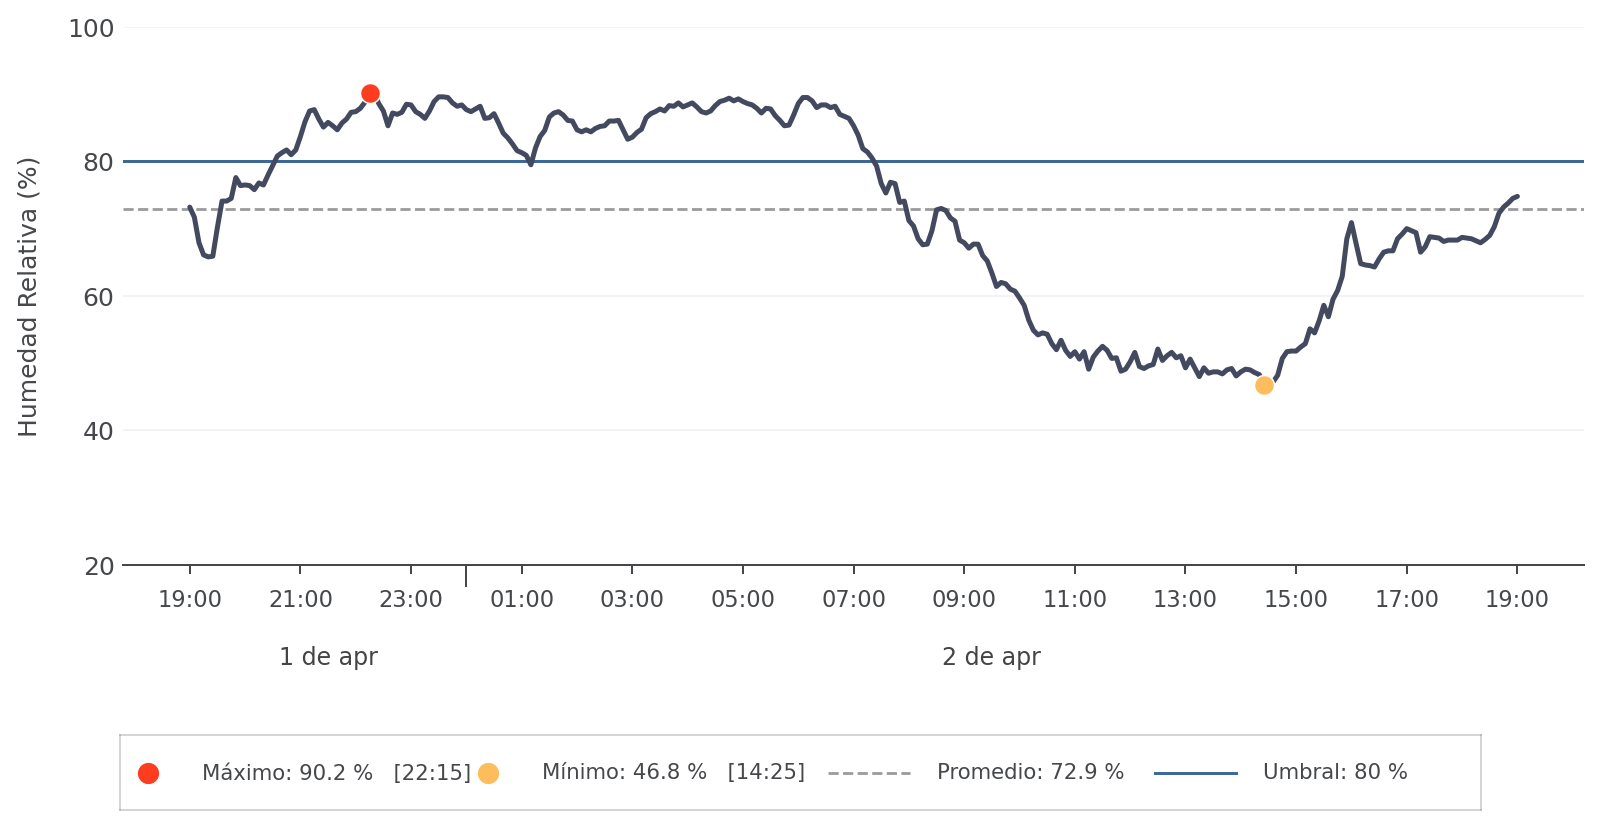This screenshot has height=828, width=1601.
Task: Toggle the 'Máximo: 90.2 %' legend entry
Action: (287, 773)
